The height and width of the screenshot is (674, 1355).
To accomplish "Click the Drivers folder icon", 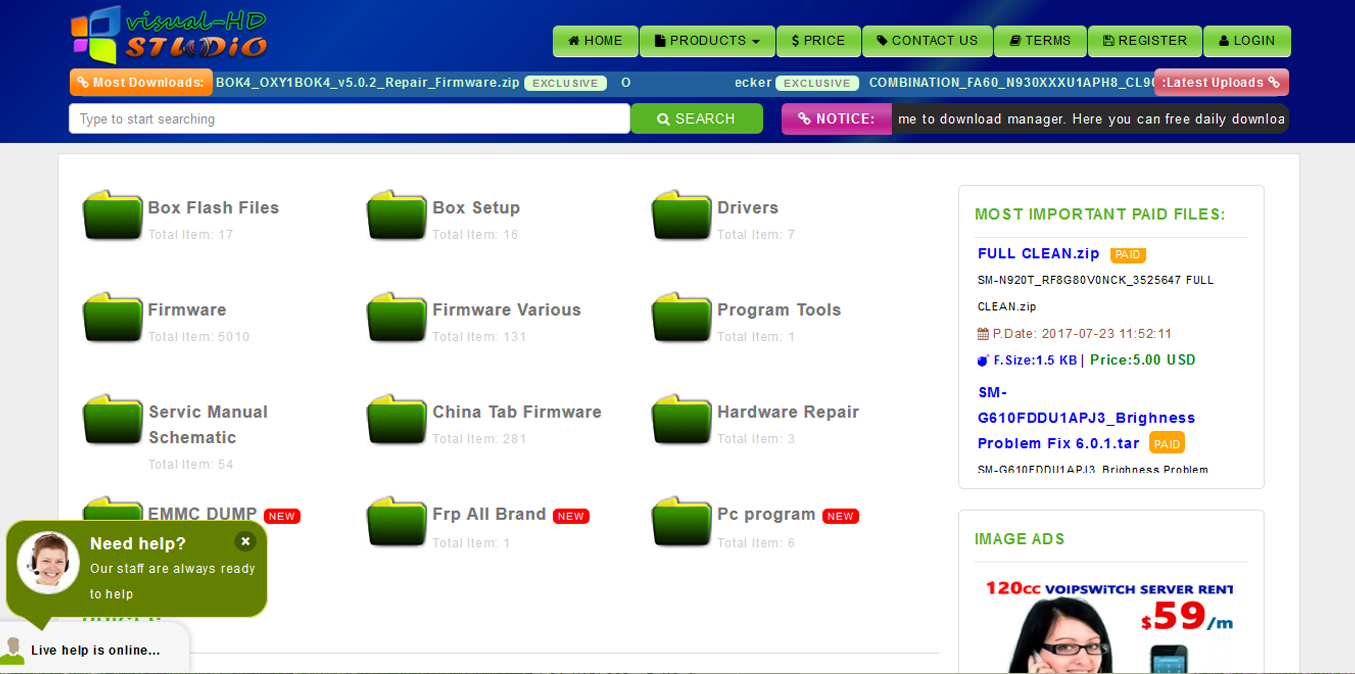I will click(681, 215).
